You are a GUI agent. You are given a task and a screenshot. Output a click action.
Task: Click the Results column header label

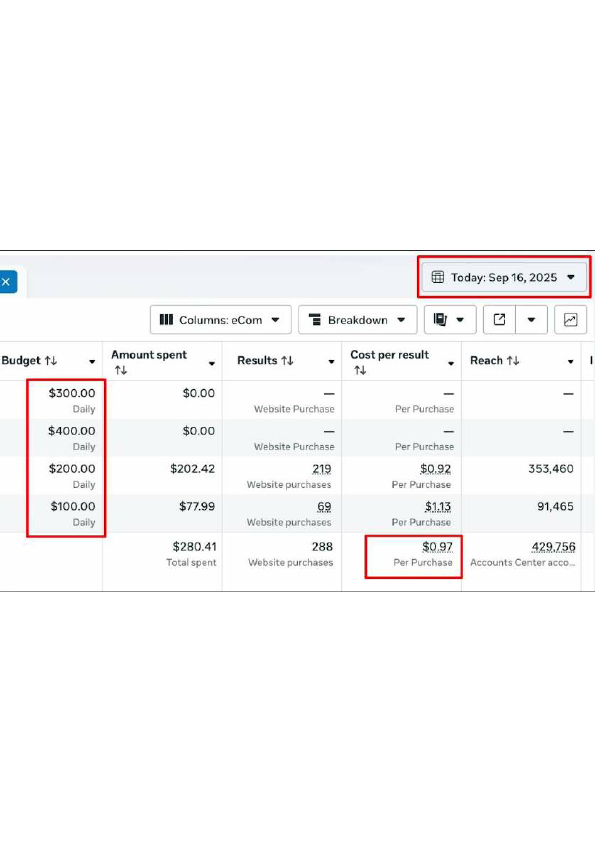257,360
